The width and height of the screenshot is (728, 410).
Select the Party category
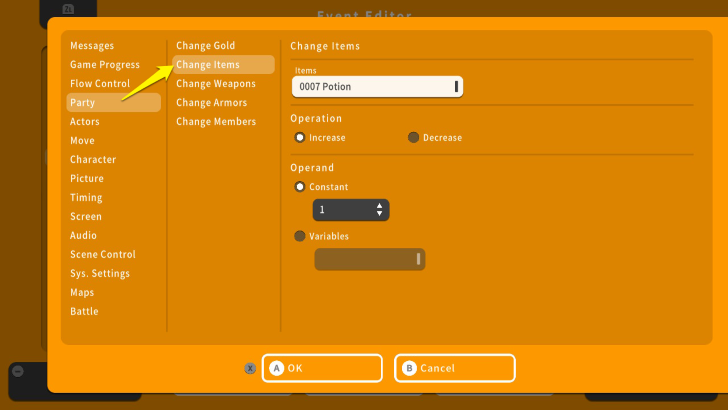click(114, 102)
